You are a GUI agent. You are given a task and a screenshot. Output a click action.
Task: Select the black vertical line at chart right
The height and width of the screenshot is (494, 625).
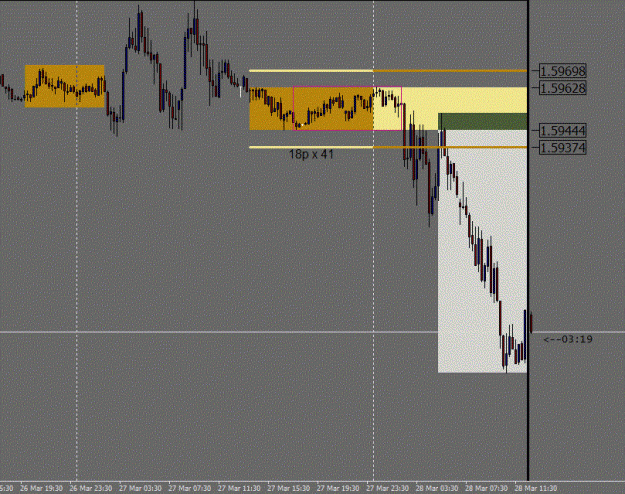528,240
